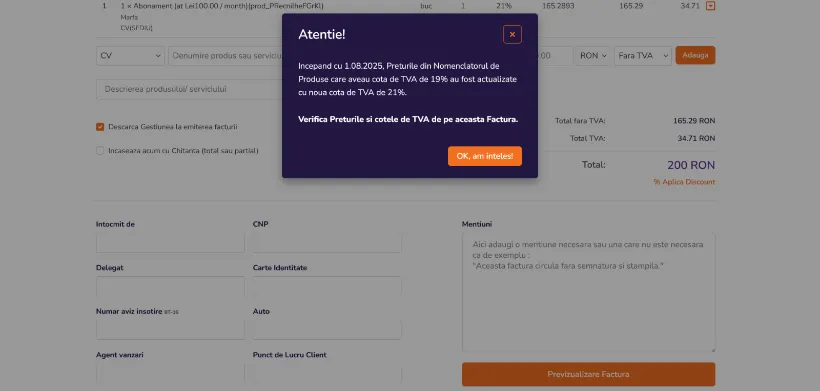820x391 pixels.
Task: Click the Mentiuni text area
Action: click(x=588, y=293)
